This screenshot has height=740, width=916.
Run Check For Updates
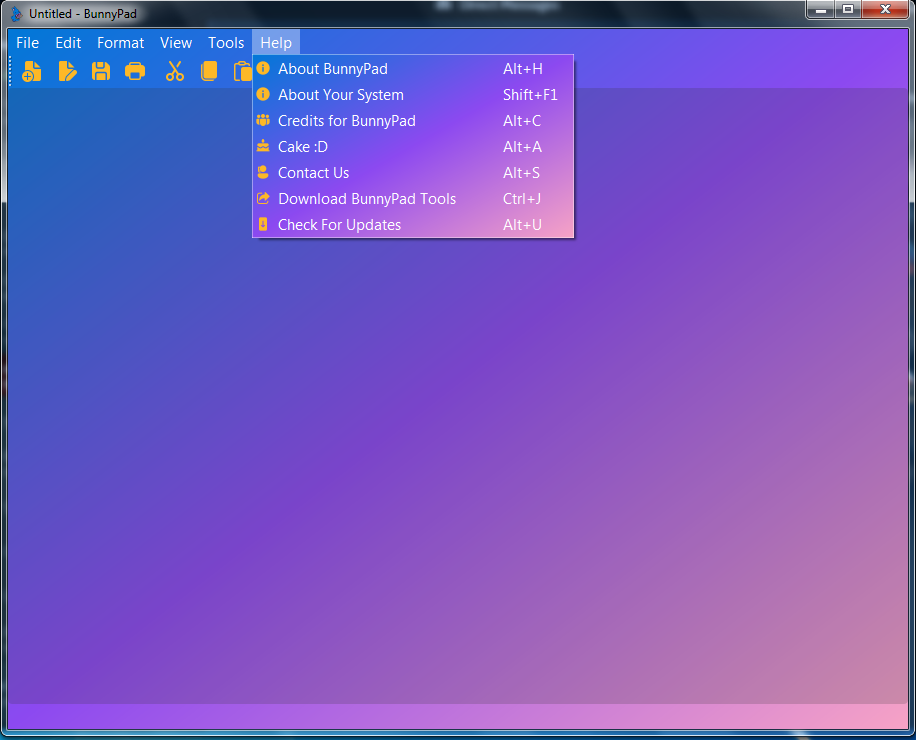pyautogui.click(x=413, y=225)
